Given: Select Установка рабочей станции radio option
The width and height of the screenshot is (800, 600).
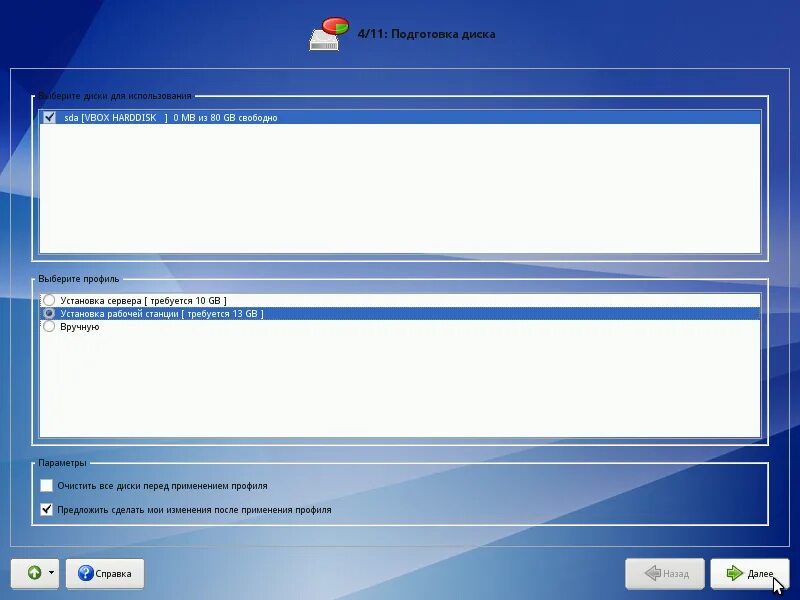Looking at the screenshot, I should click(x=49, y=313).
